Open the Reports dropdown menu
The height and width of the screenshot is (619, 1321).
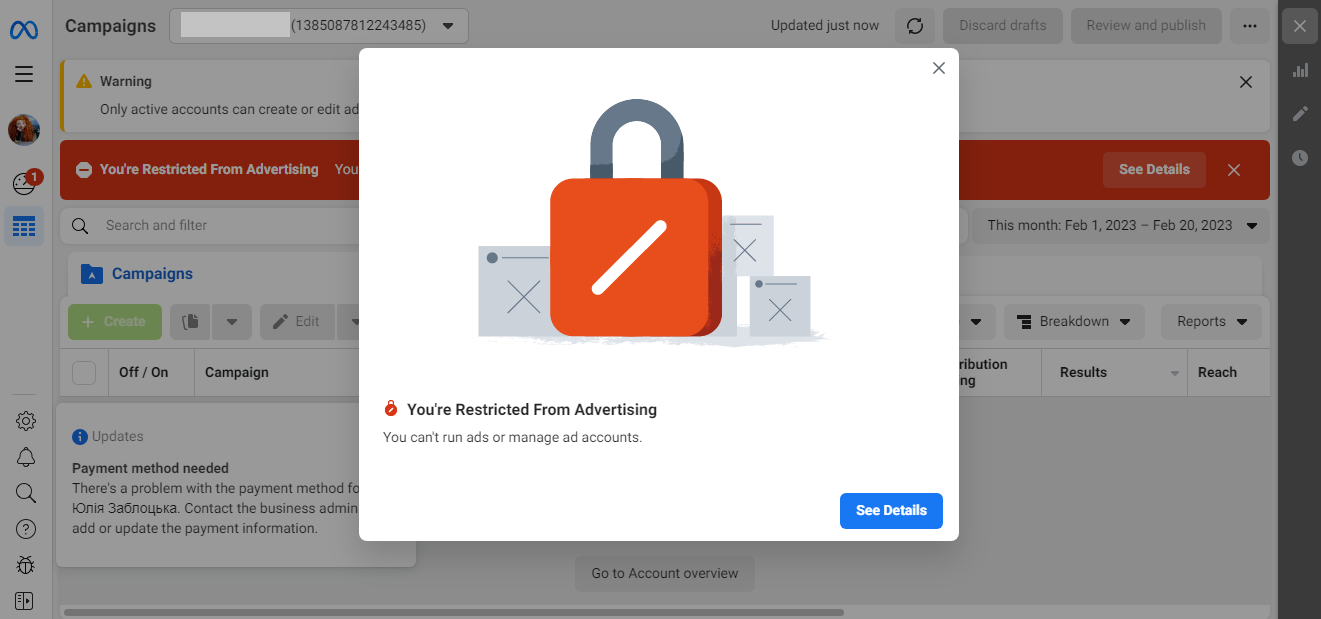click(x=1211, y=322)
